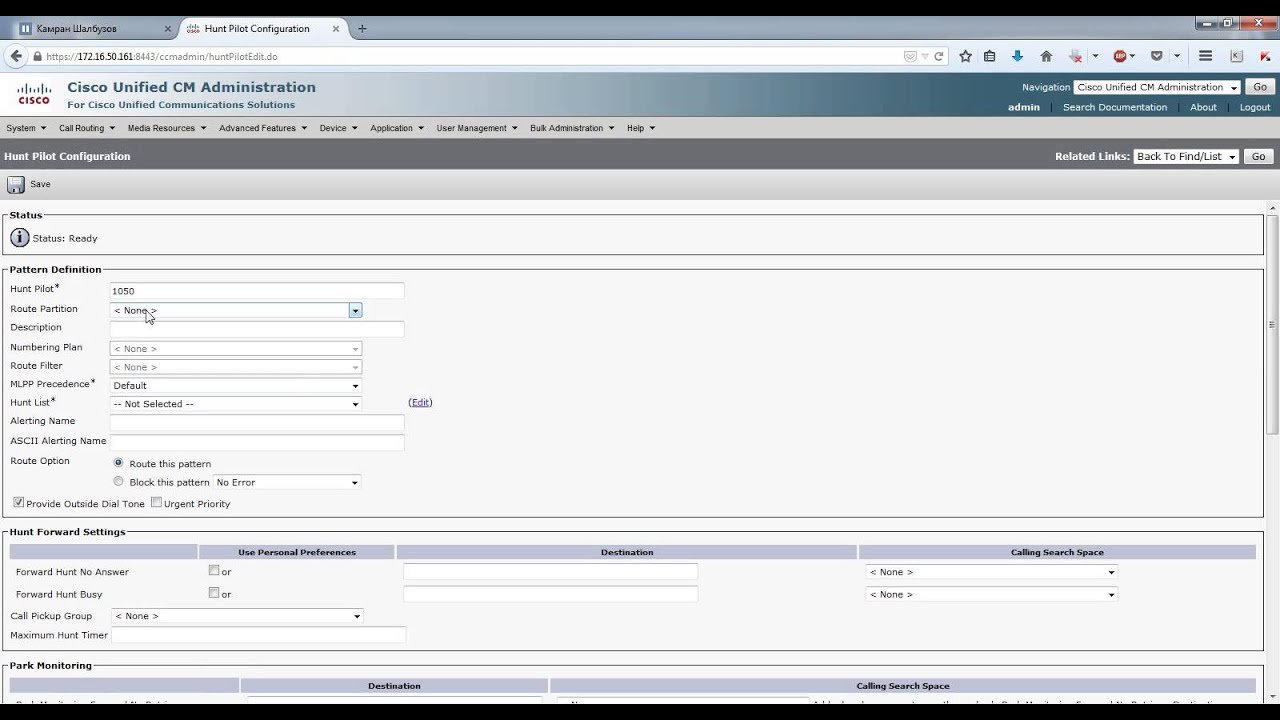Click the browser URL address bar
The height and width of the screenshot is (720, 1280).
[470, 57]
